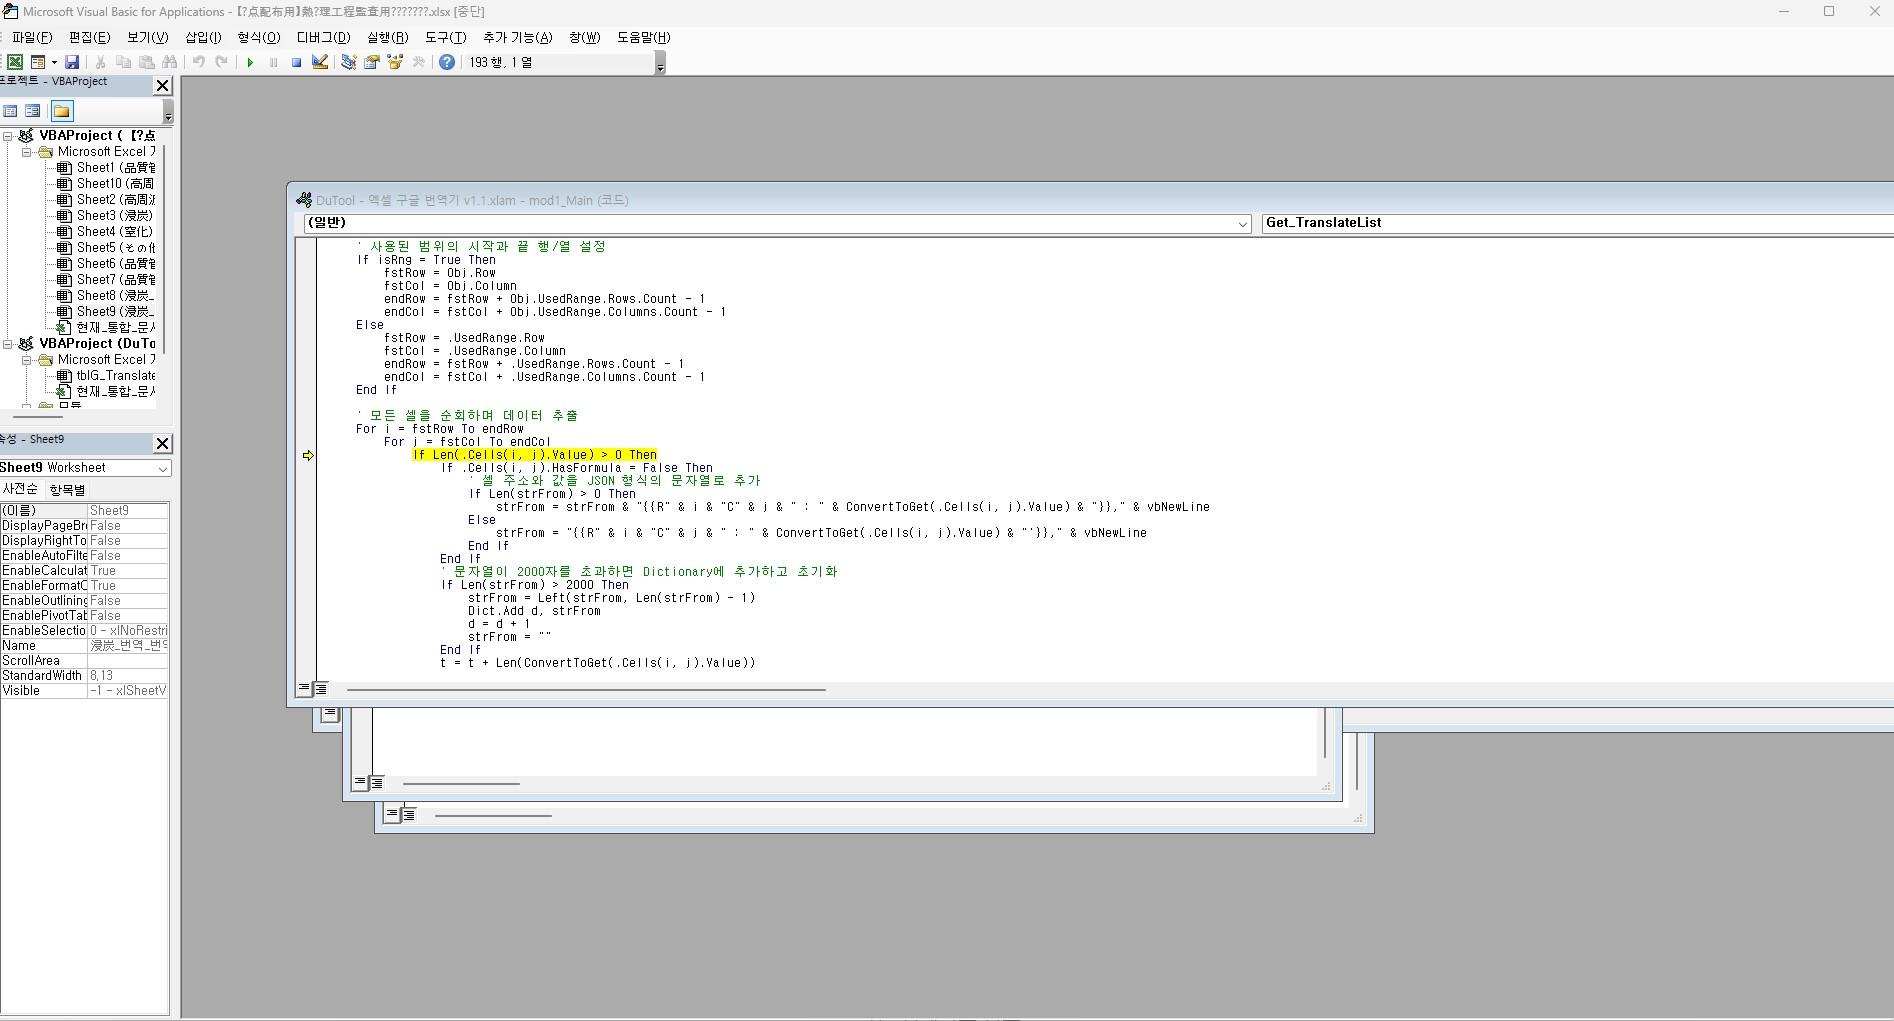Screen dimensions: 1894x1021
Task: Open the Sheet9 Worksheet properties dropdown
Action: [x=162, y=468]
